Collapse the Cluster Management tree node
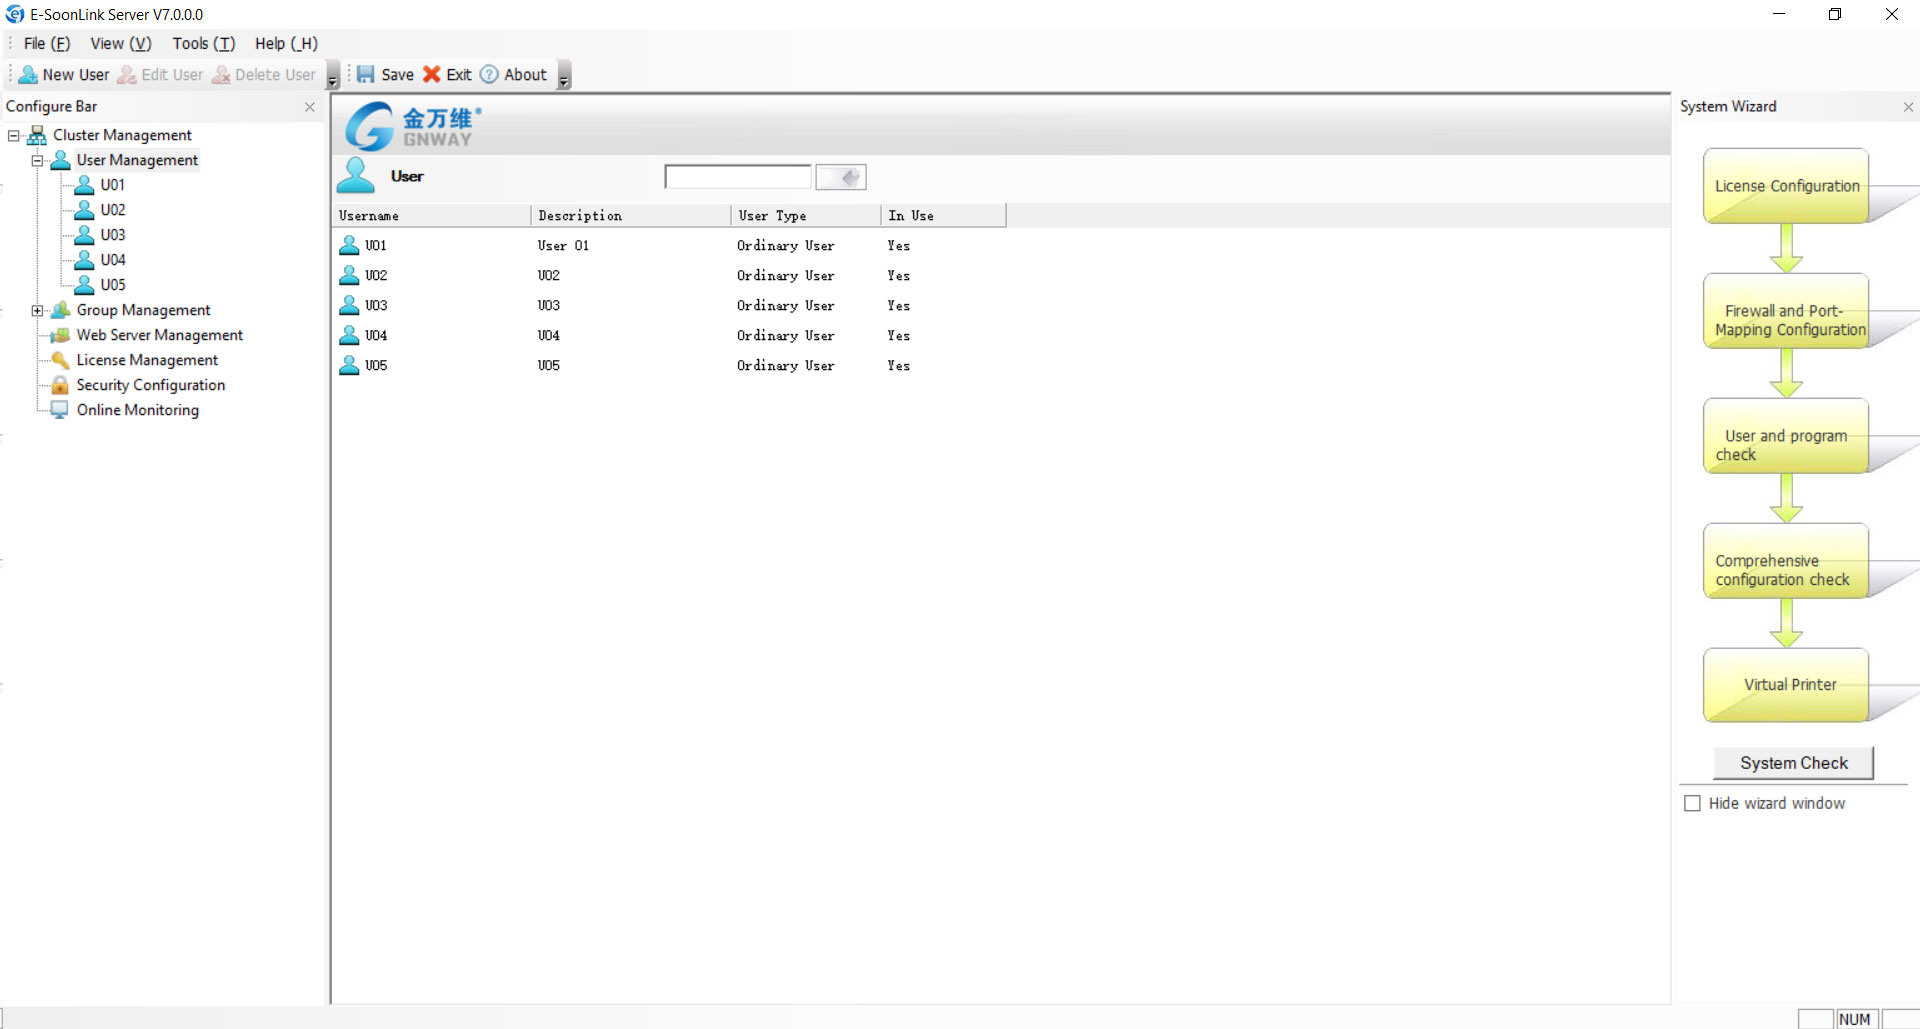The width and height of the screenshot is (1920, 1029). point(14,135)
